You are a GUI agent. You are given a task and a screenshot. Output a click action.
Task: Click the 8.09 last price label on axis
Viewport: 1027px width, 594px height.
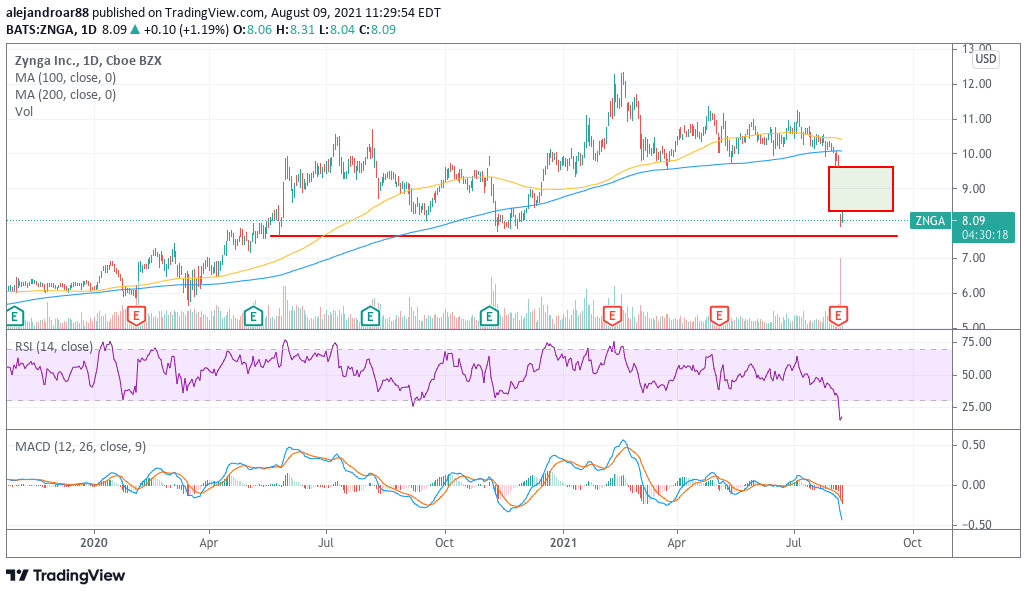point(974,221)
